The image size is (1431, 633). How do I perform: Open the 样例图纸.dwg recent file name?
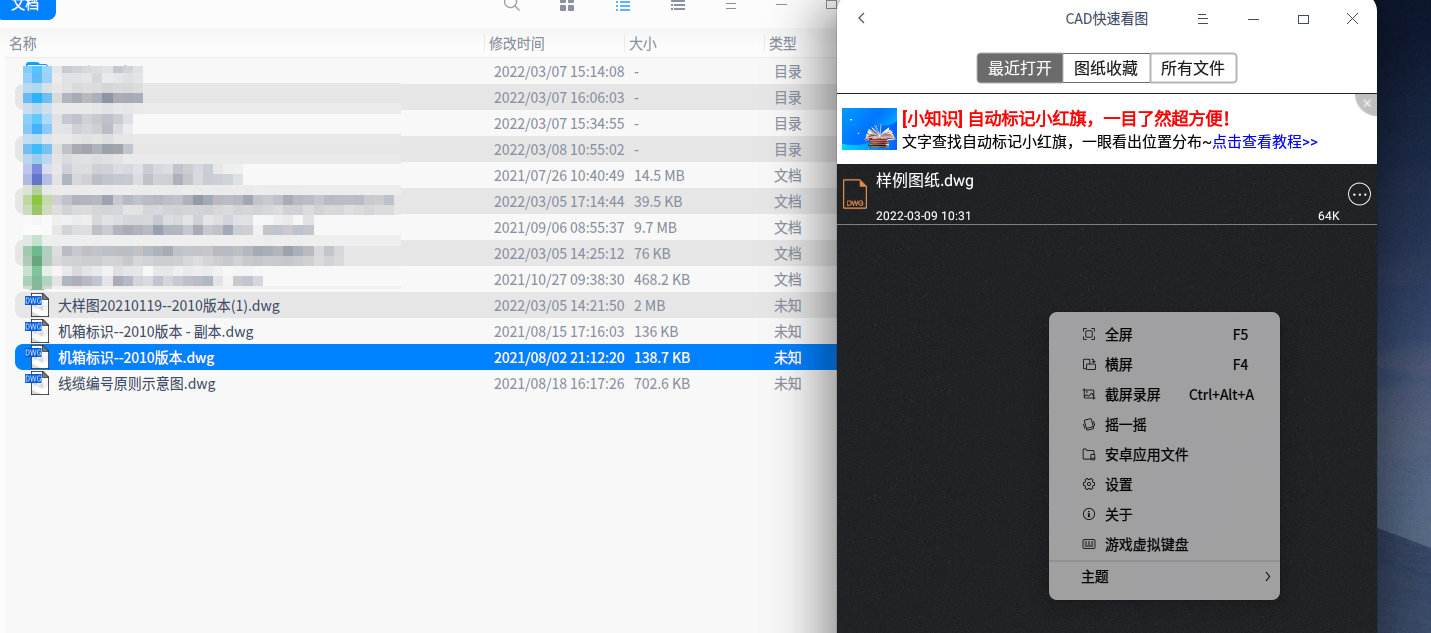click(925, 181)
